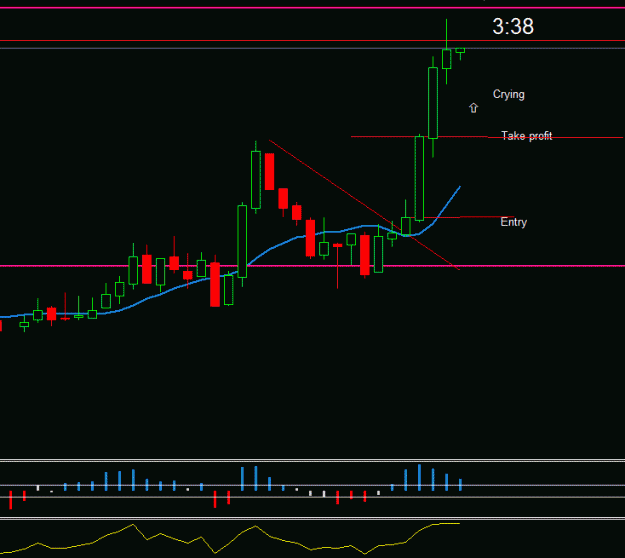Click the "Crying" text label
The height and width of the screenshot is (558, 625).
coord(509,95)
